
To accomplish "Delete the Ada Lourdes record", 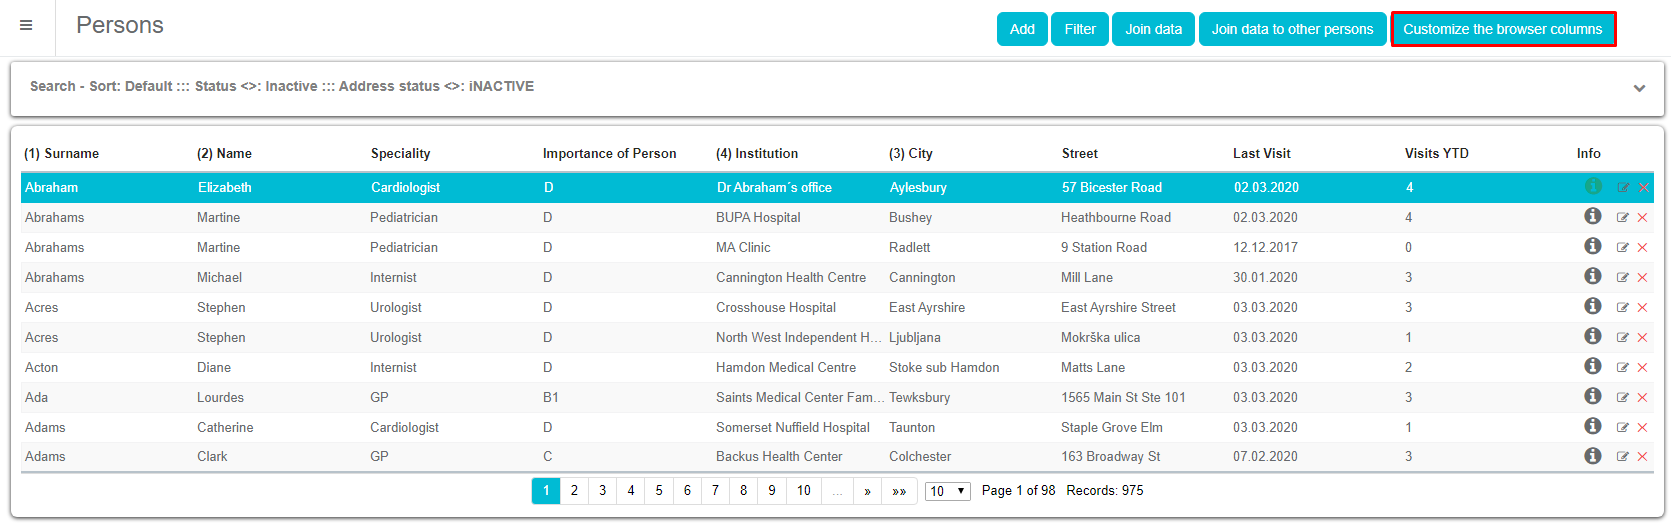I will (1642, 398).
